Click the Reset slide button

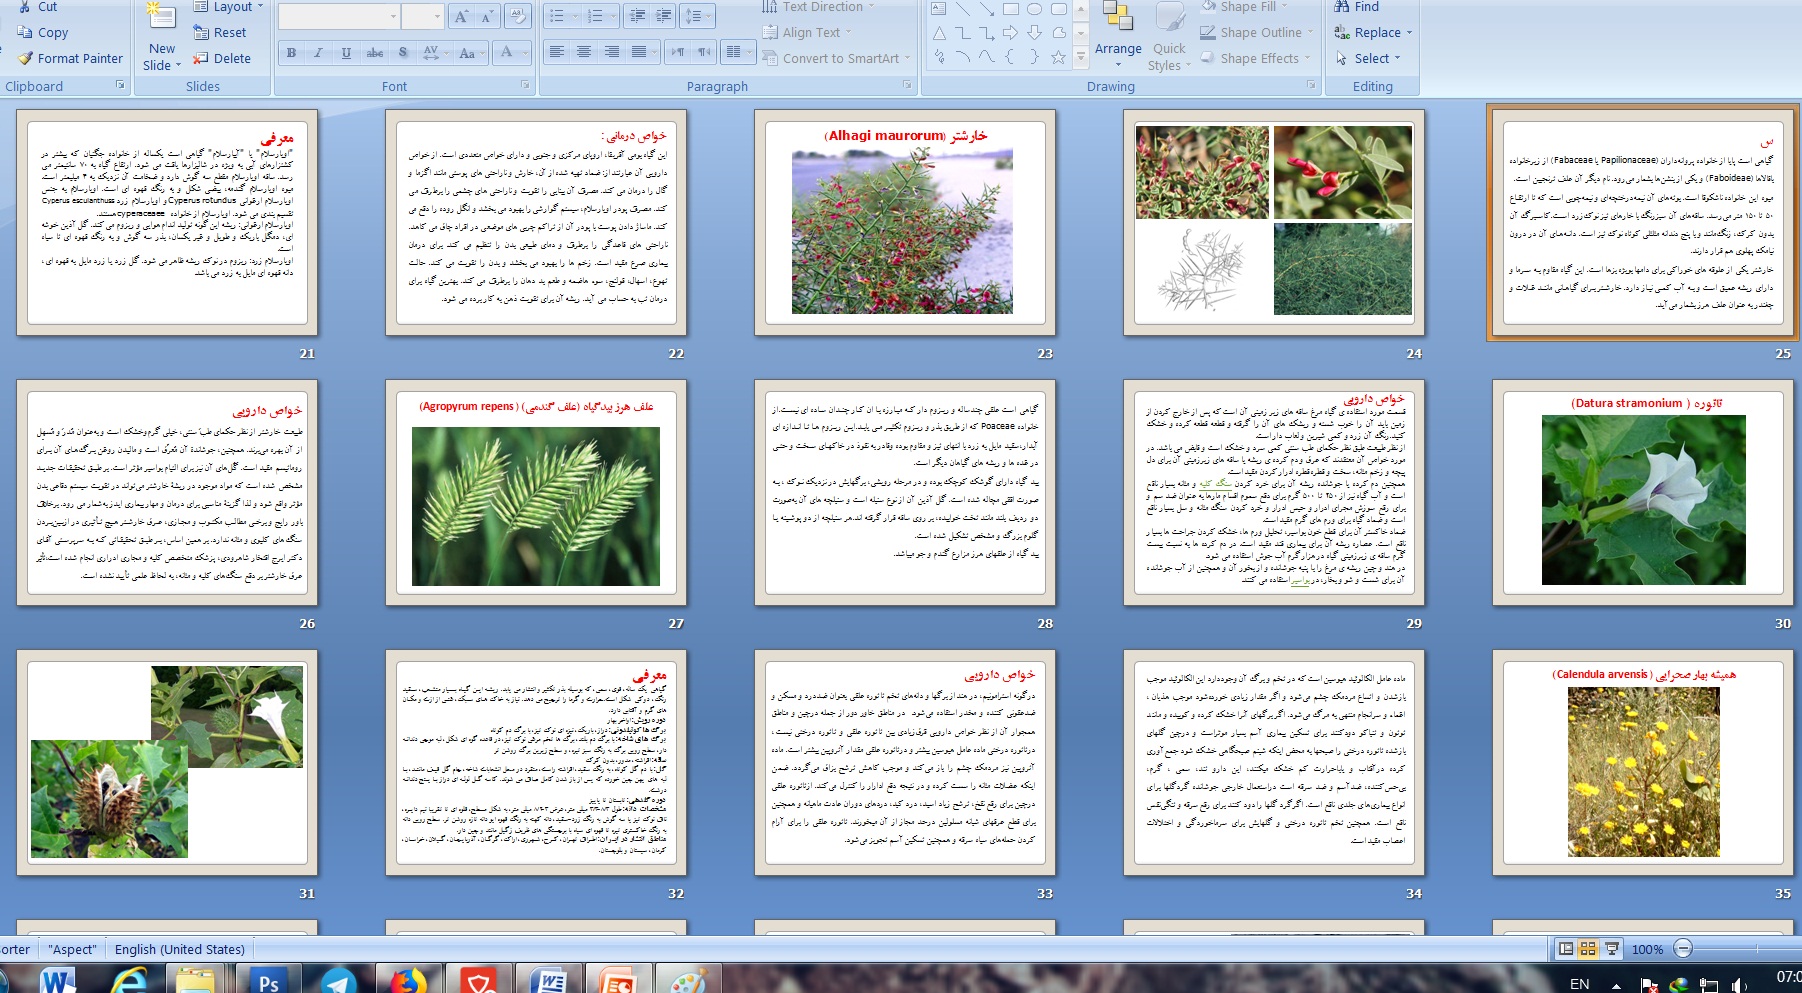(219, 33)
